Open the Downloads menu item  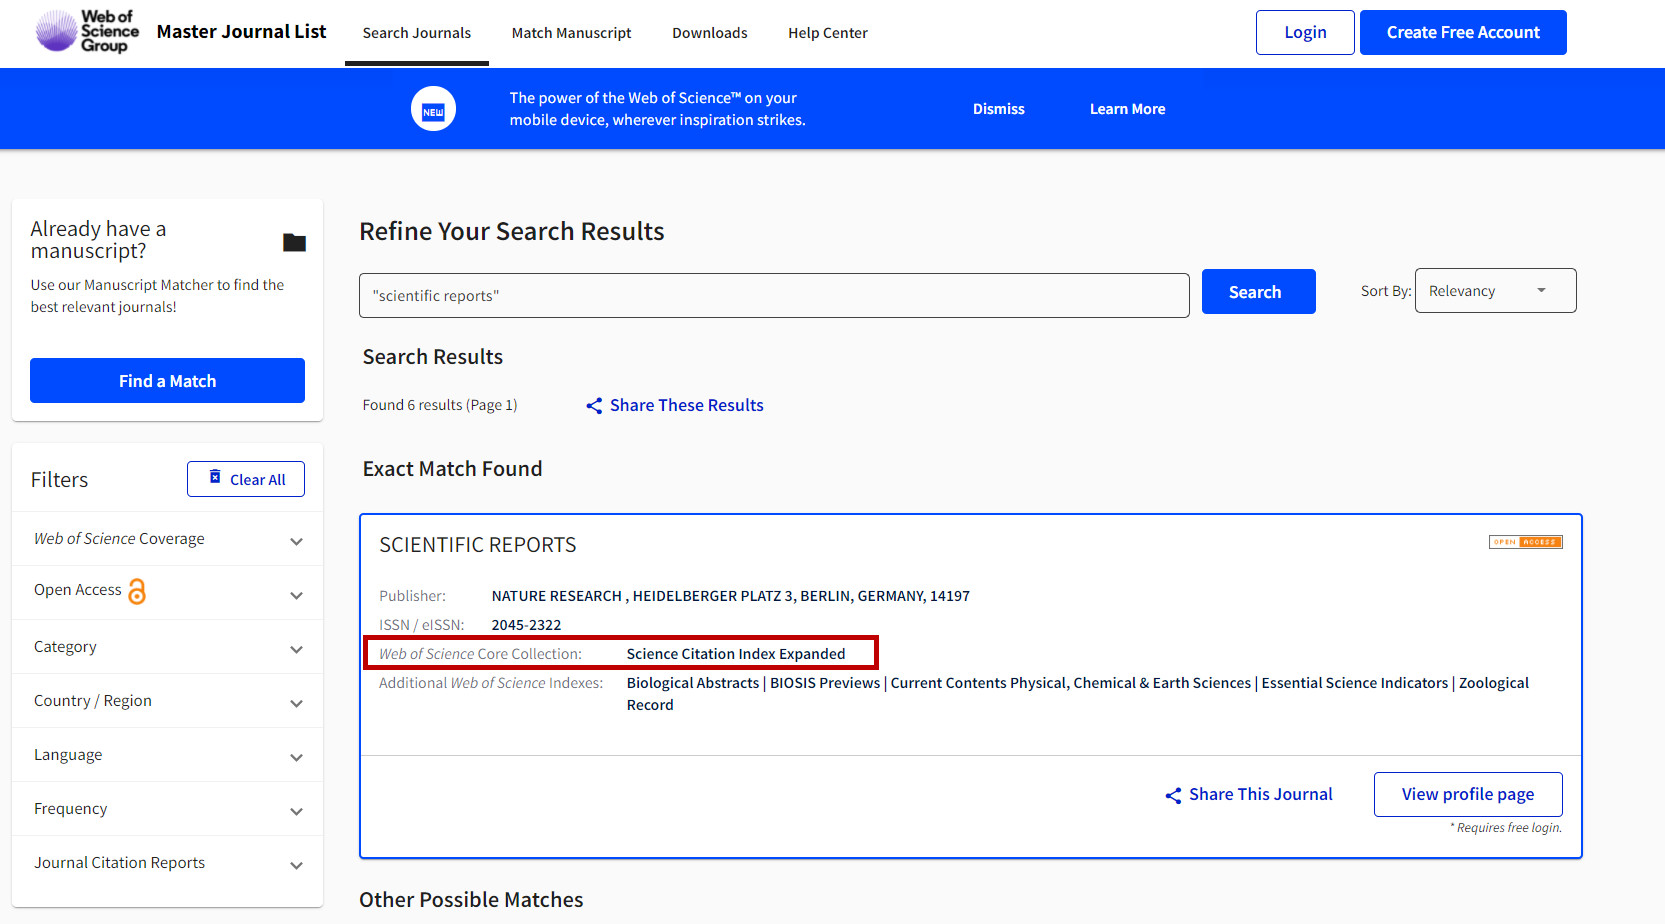tap(710, 33)
